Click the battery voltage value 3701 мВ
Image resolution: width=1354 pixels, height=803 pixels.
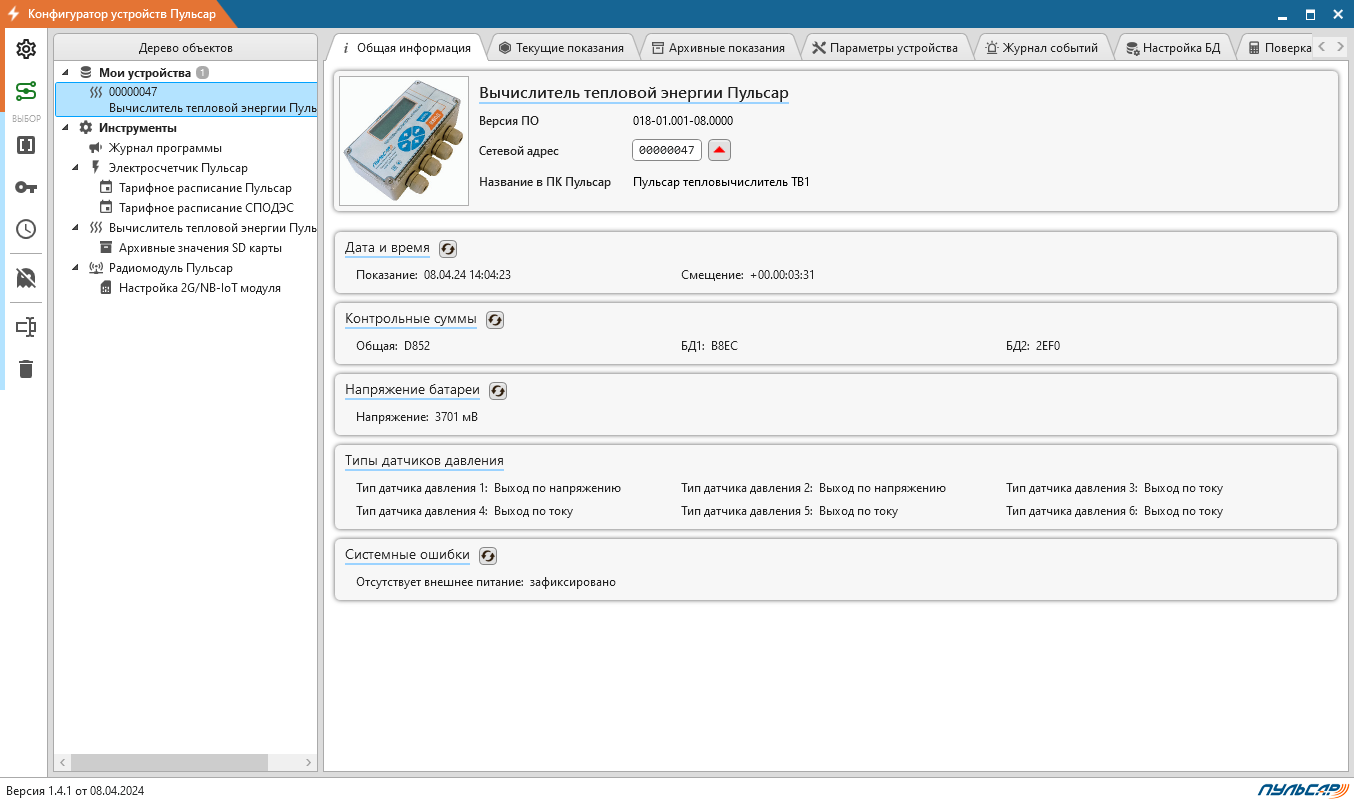(456, 417)
